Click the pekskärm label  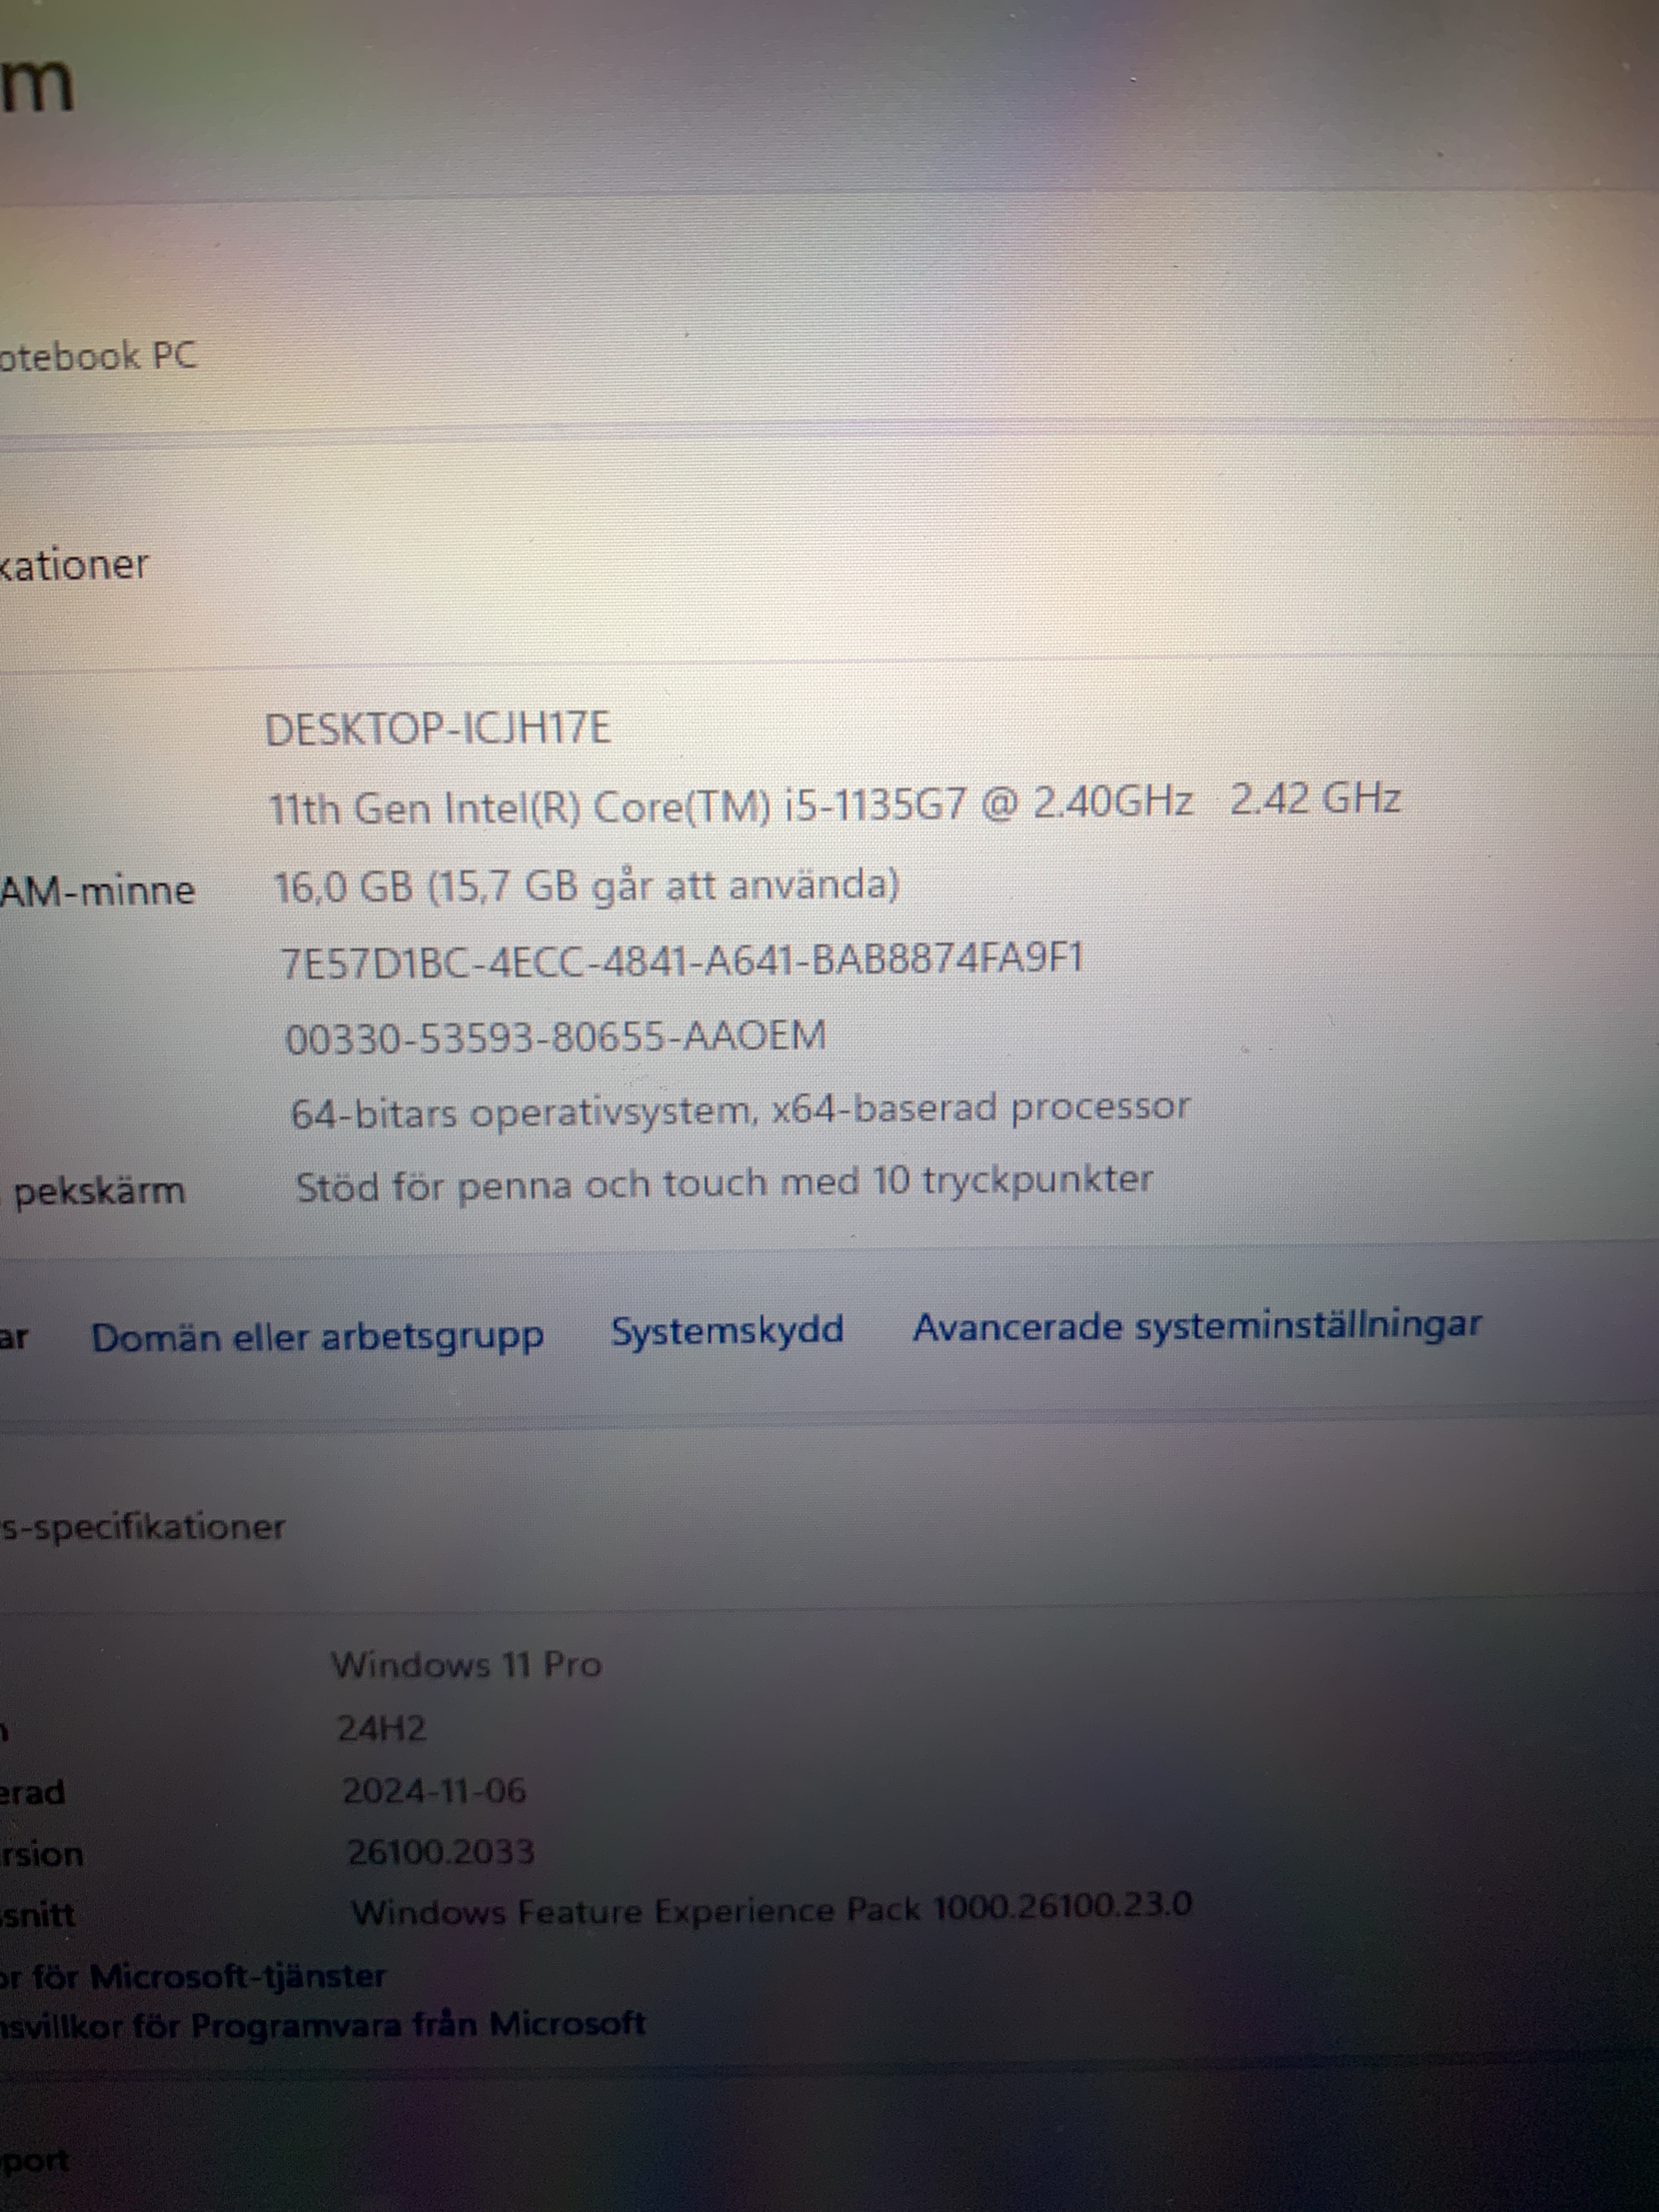pyautogui.click(x=99, y=1191)
